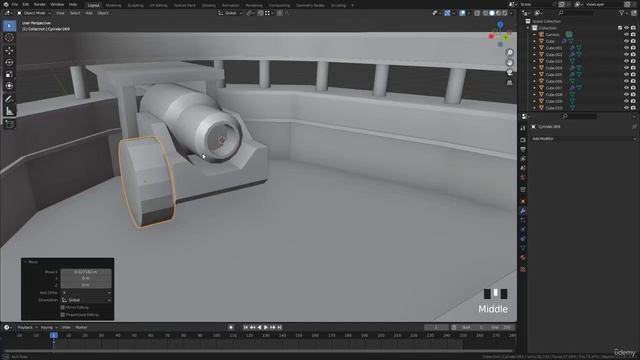Open the Output properties tab
Viewport: 640px width, 360px height.
523,149
